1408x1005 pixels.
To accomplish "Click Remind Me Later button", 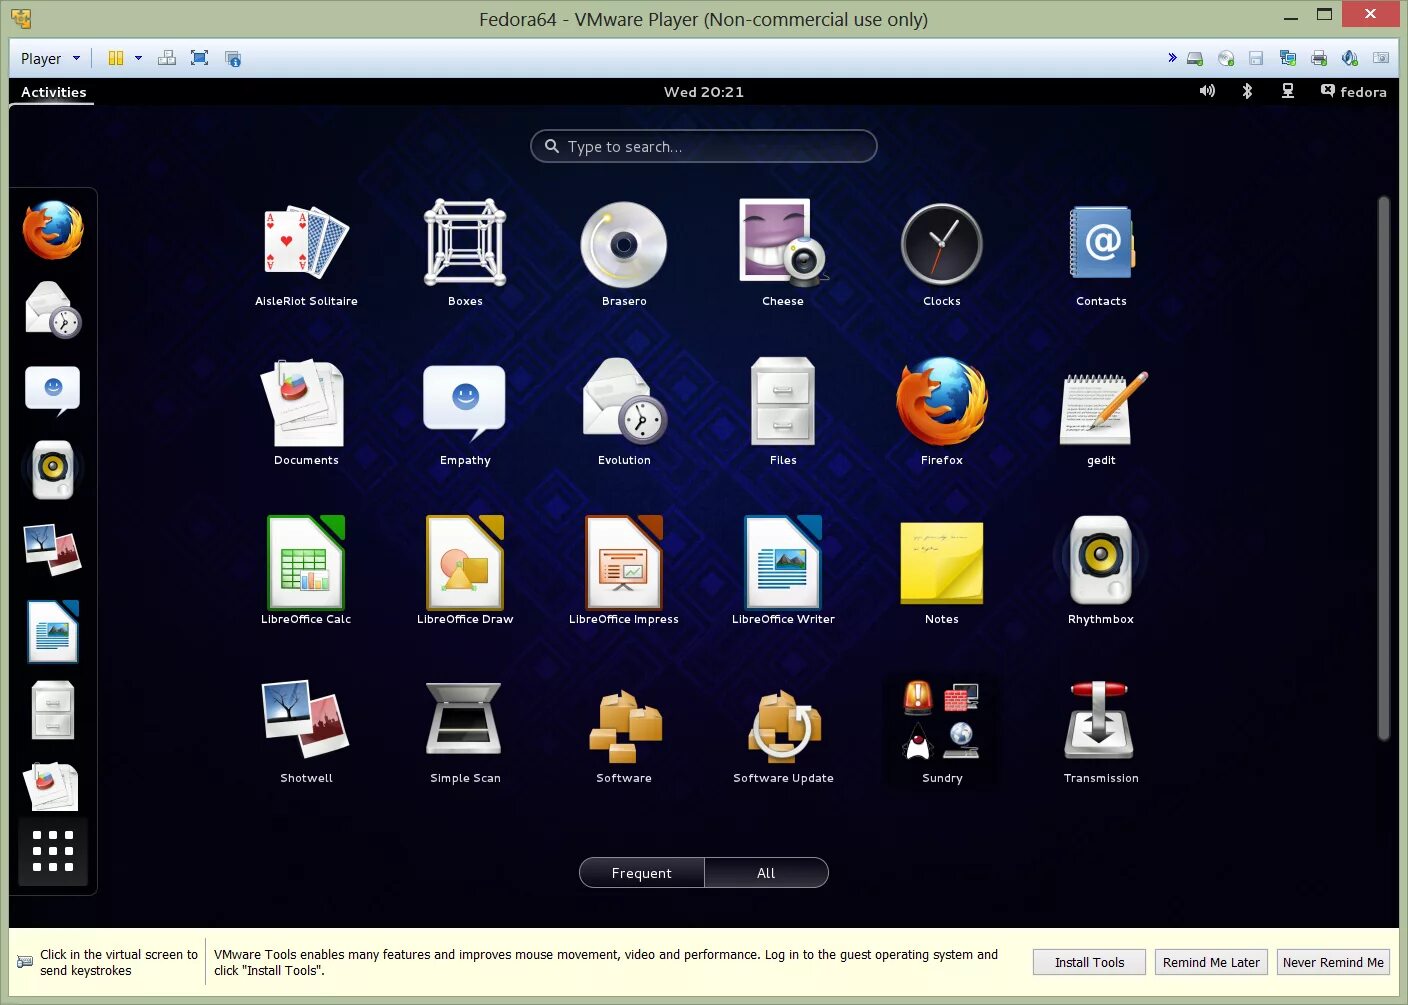I will pos(1211,963).
